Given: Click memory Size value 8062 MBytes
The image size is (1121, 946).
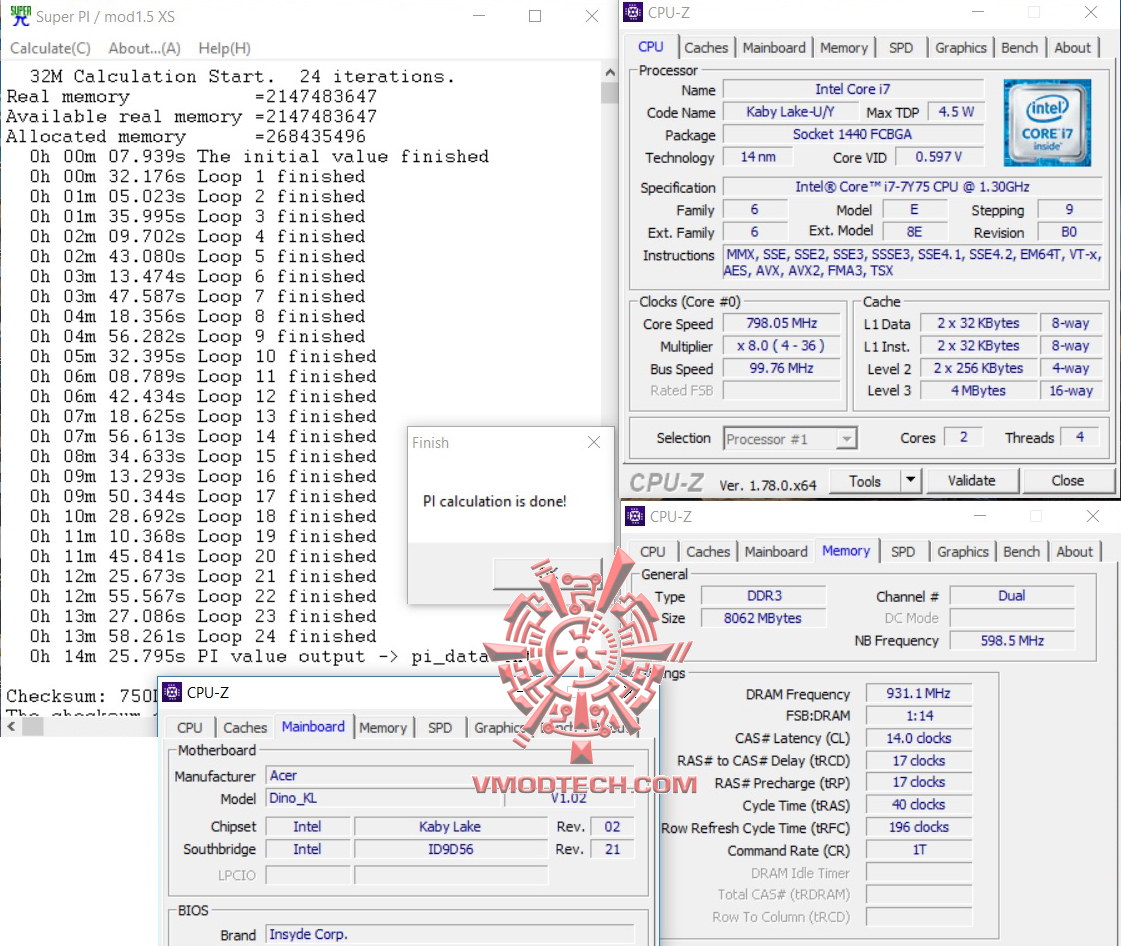Looking at the screenshot, I should pyautogui.click(x=764, y=619).
